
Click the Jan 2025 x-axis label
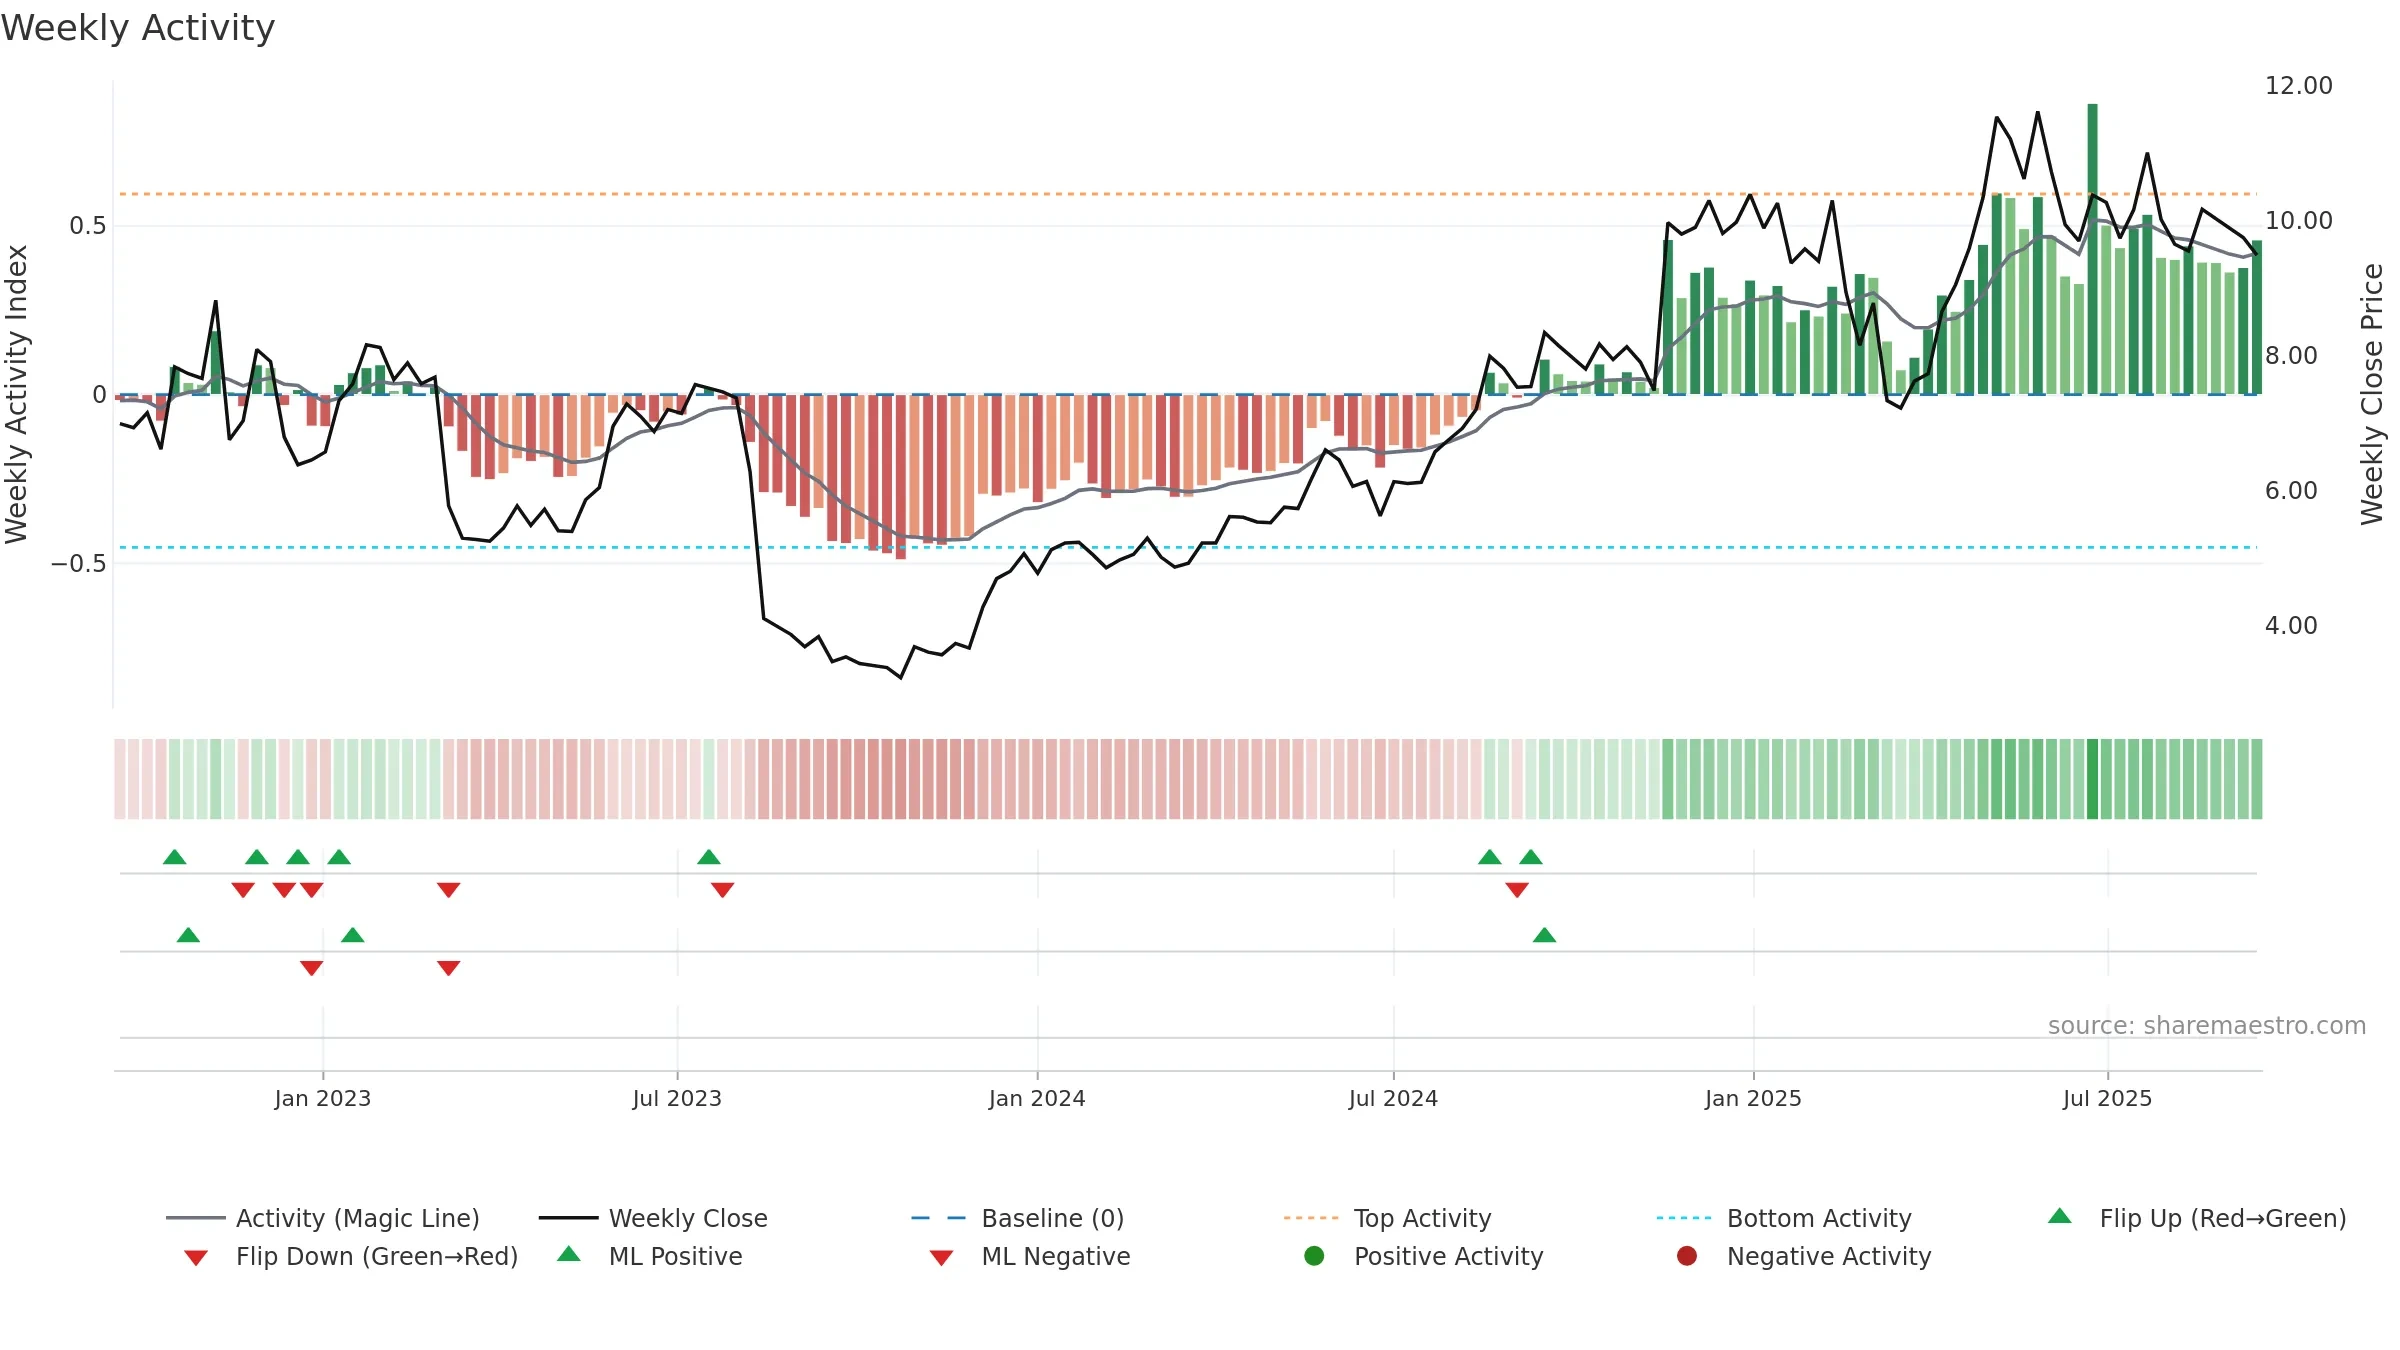[x=1753, y=1098]
